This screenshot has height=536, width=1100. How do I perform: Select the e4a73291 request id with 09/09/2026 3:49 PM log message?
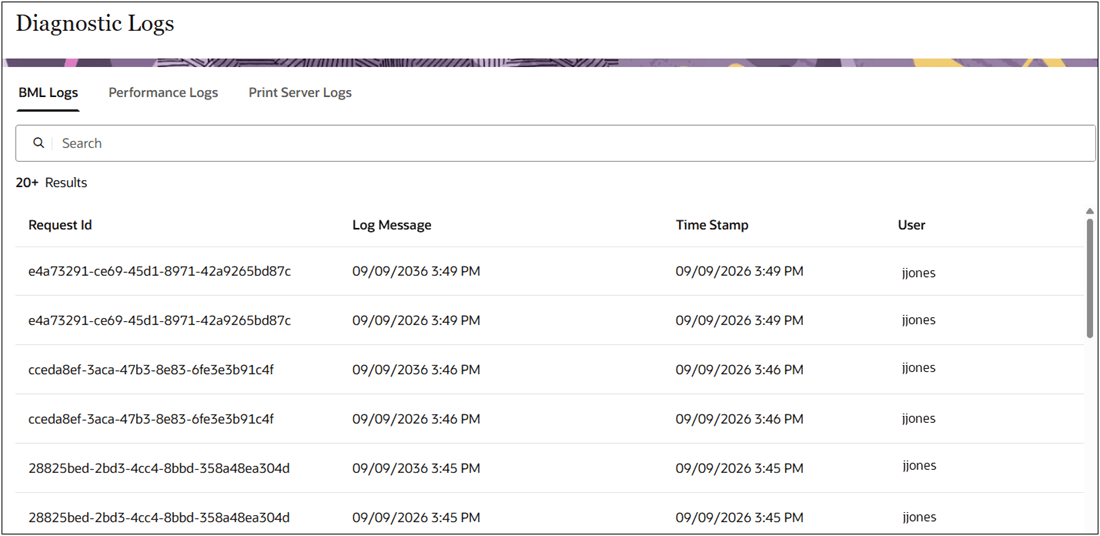(159, 321)
